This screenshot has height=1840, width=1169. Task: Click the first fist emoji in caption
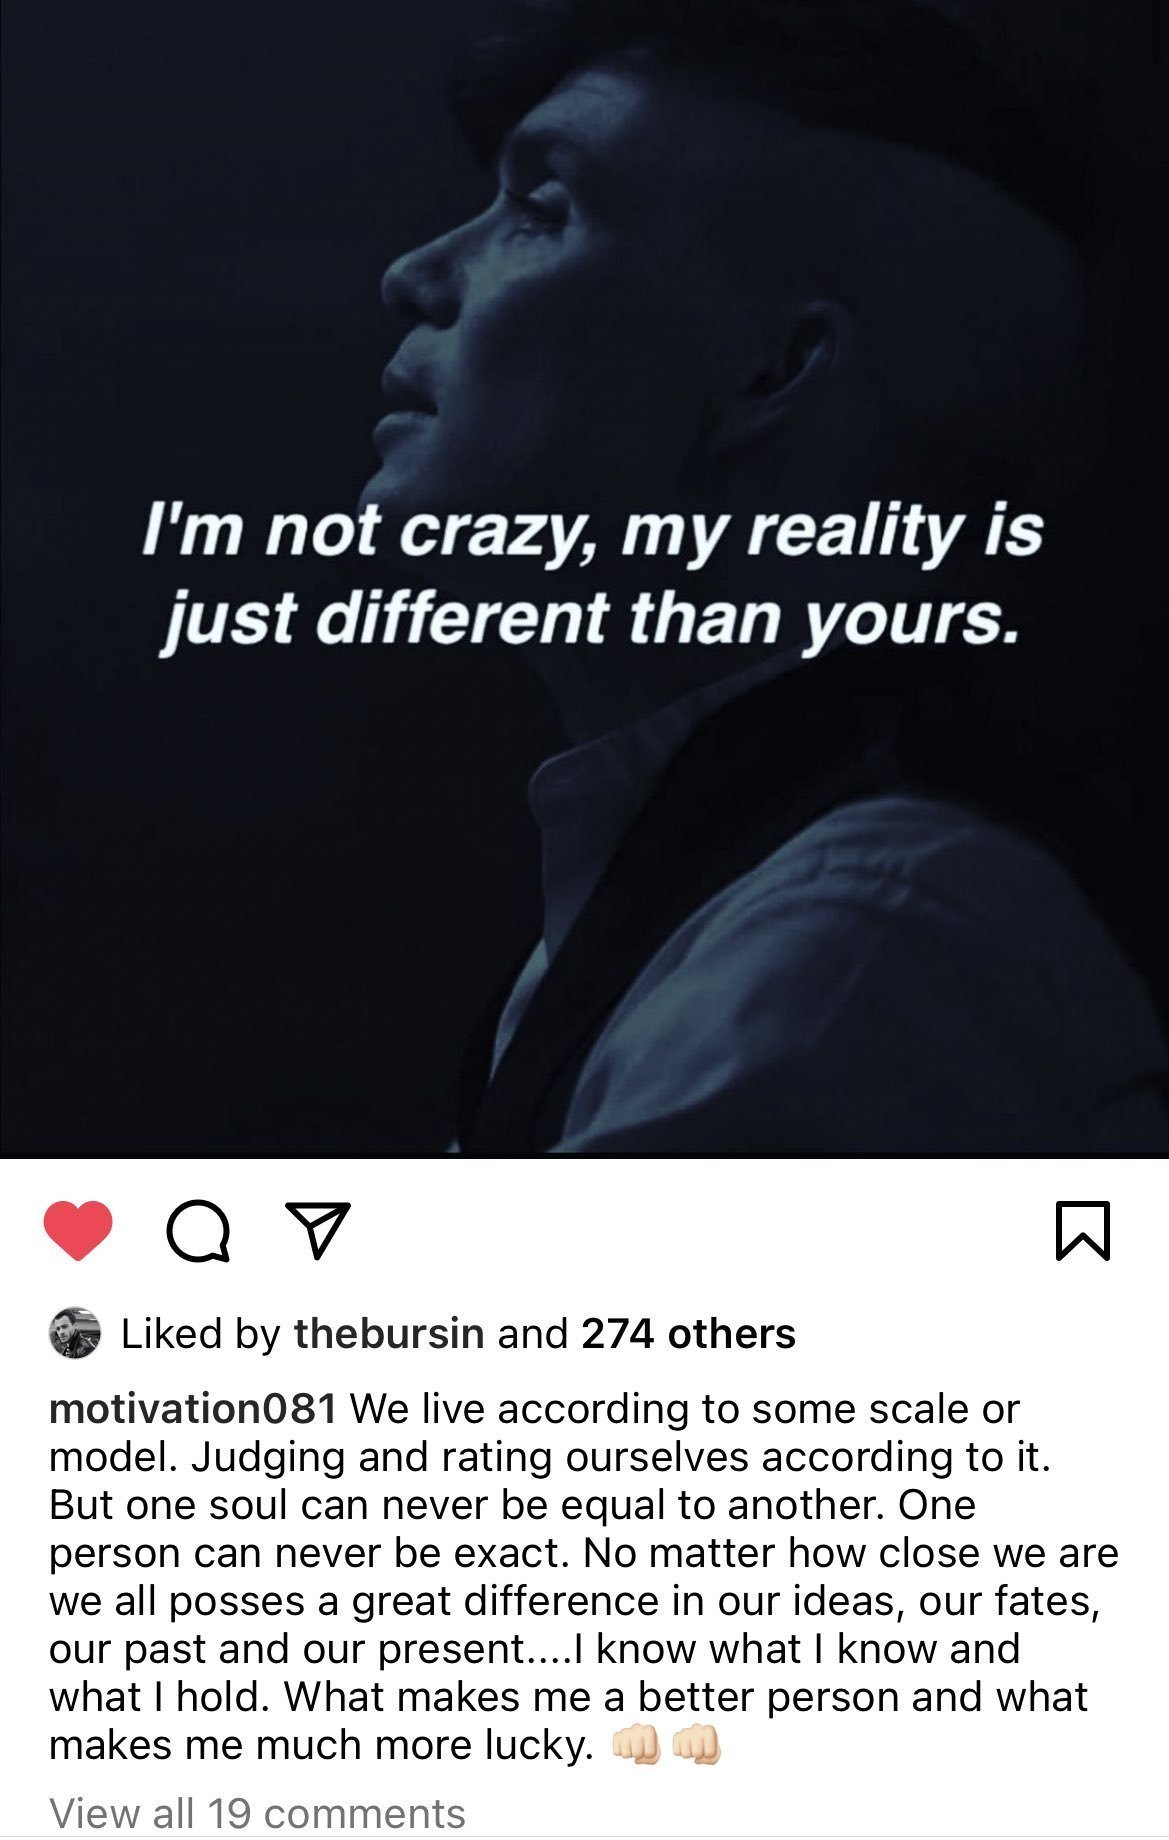click(635, 1745)
